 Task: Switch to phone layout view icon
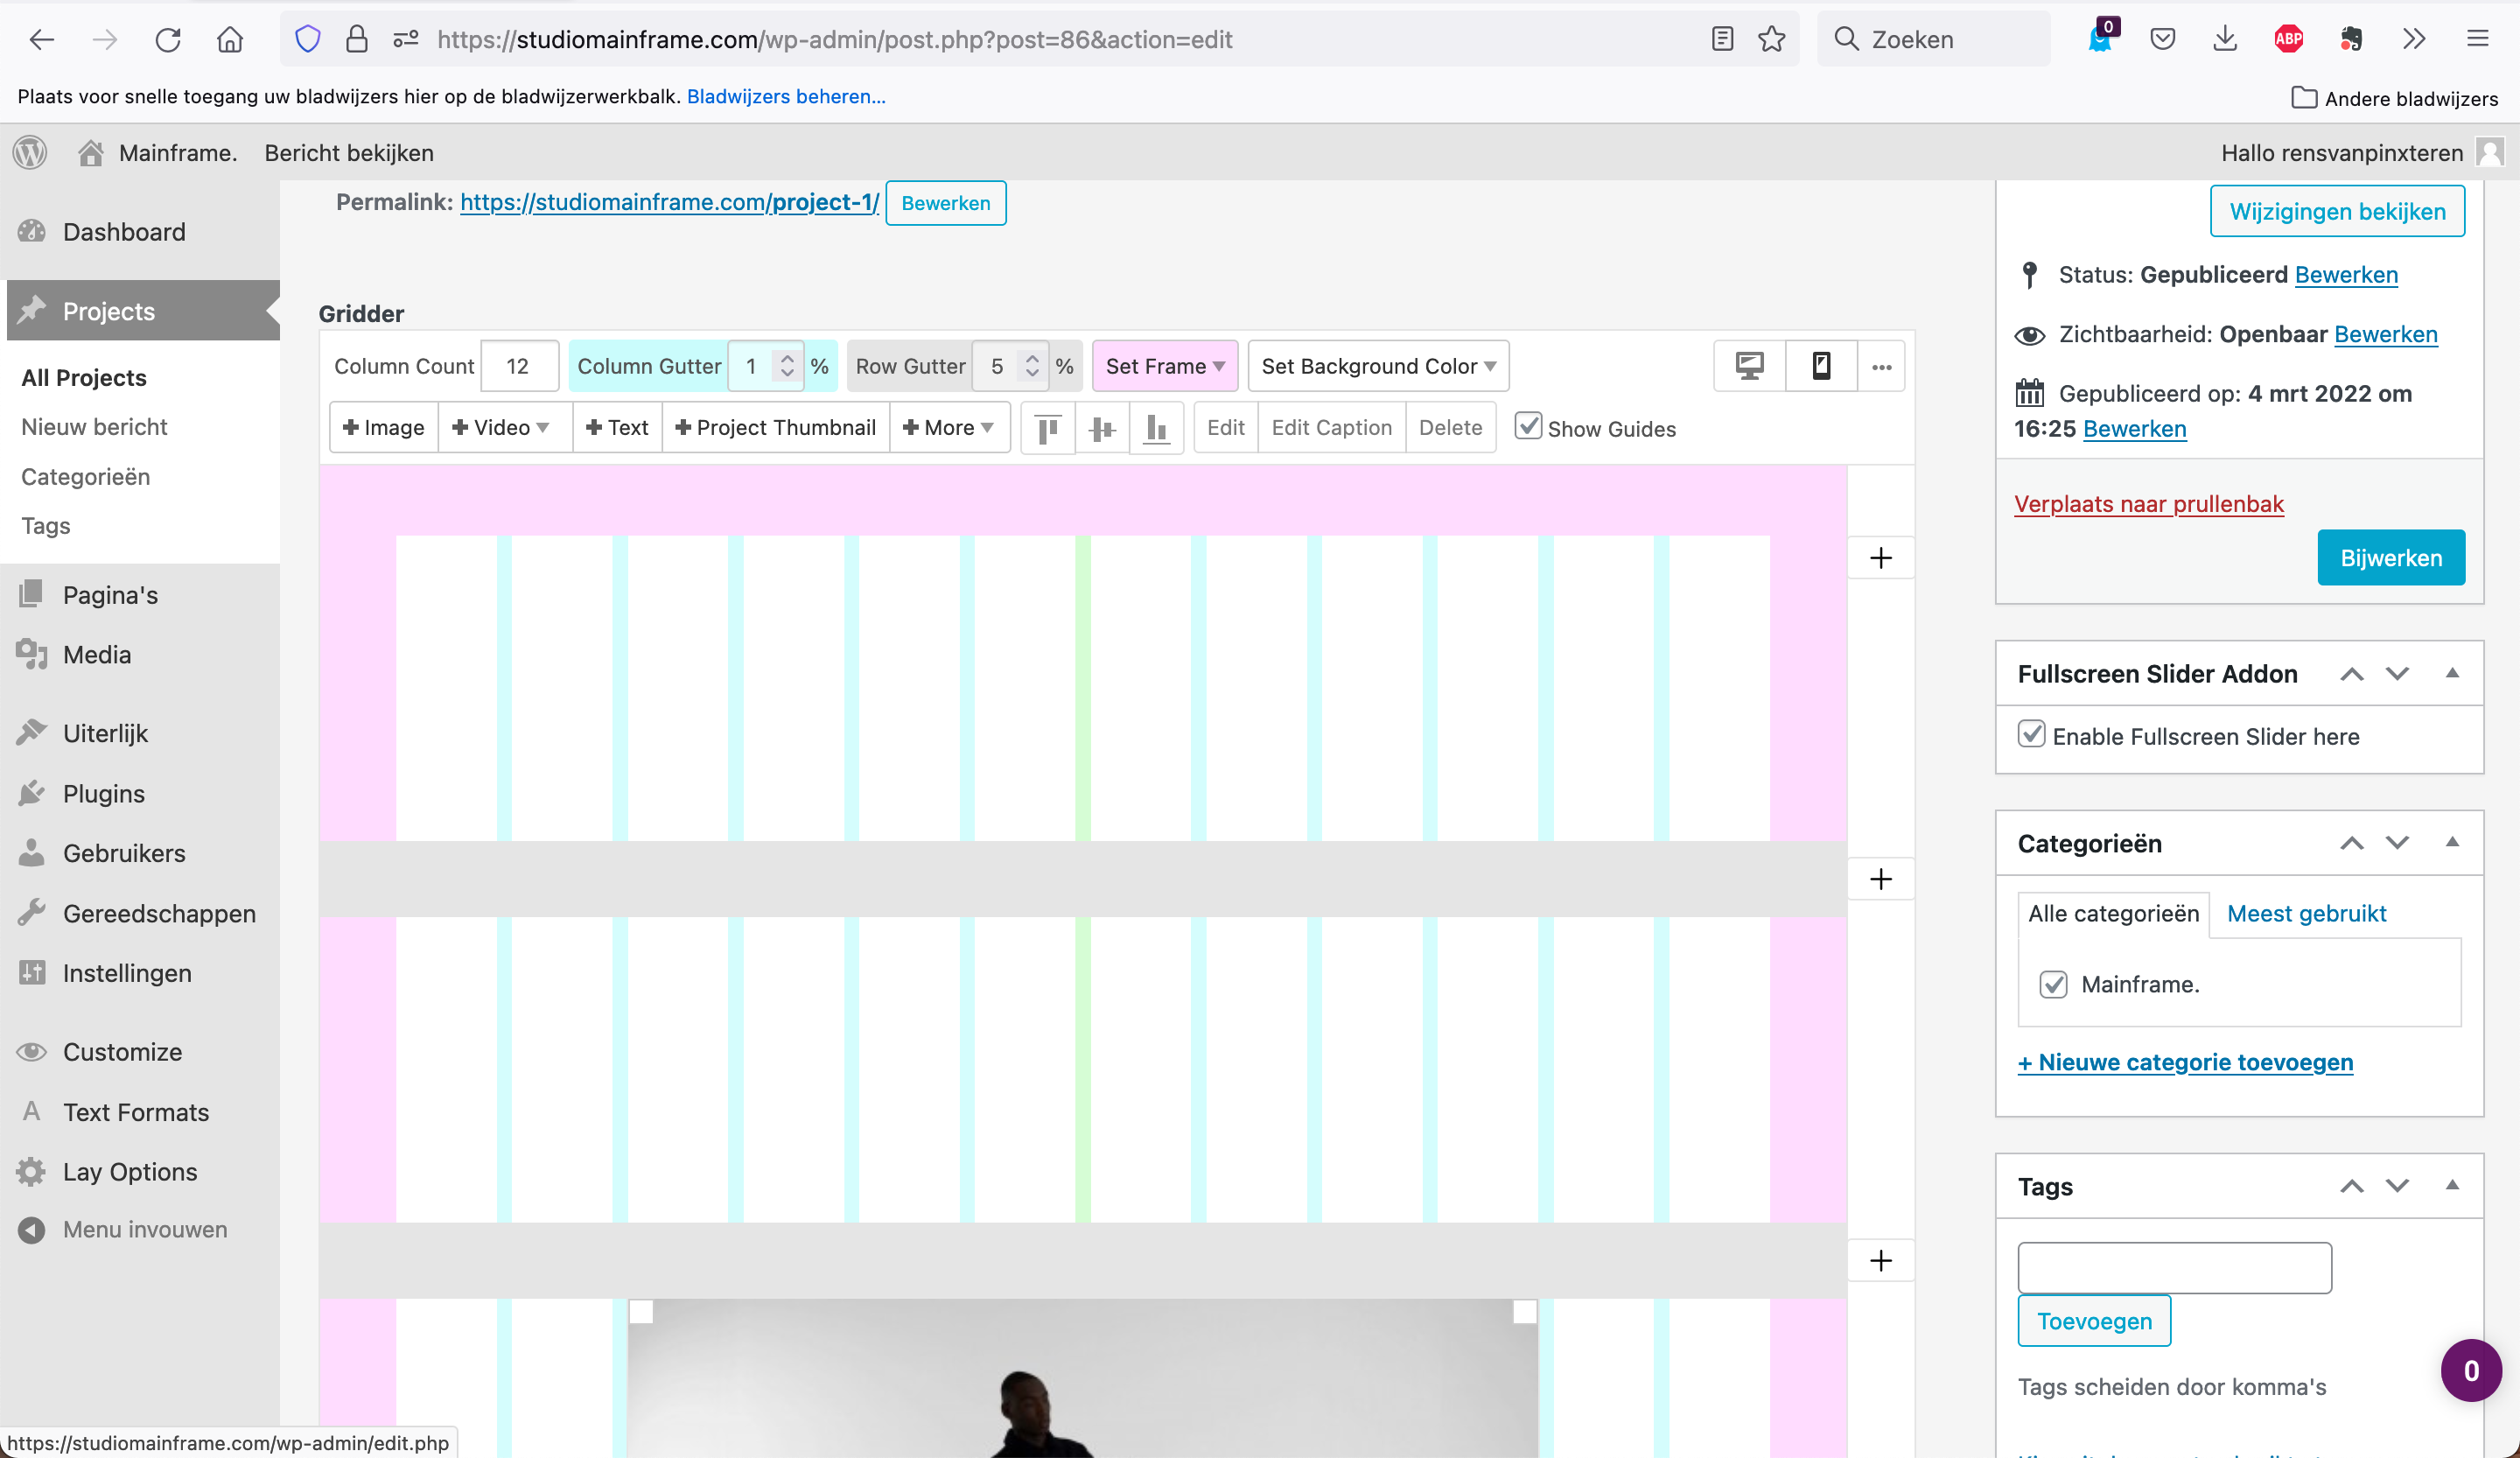pyautogui.click(x=1821, y=366)
